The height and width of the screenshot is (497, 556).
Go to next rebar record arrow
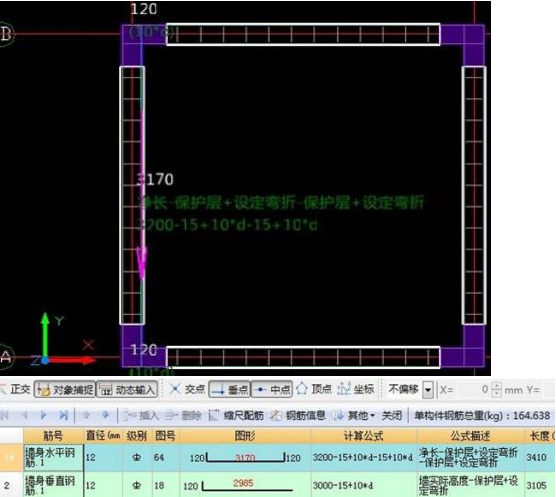click(43, 415)
